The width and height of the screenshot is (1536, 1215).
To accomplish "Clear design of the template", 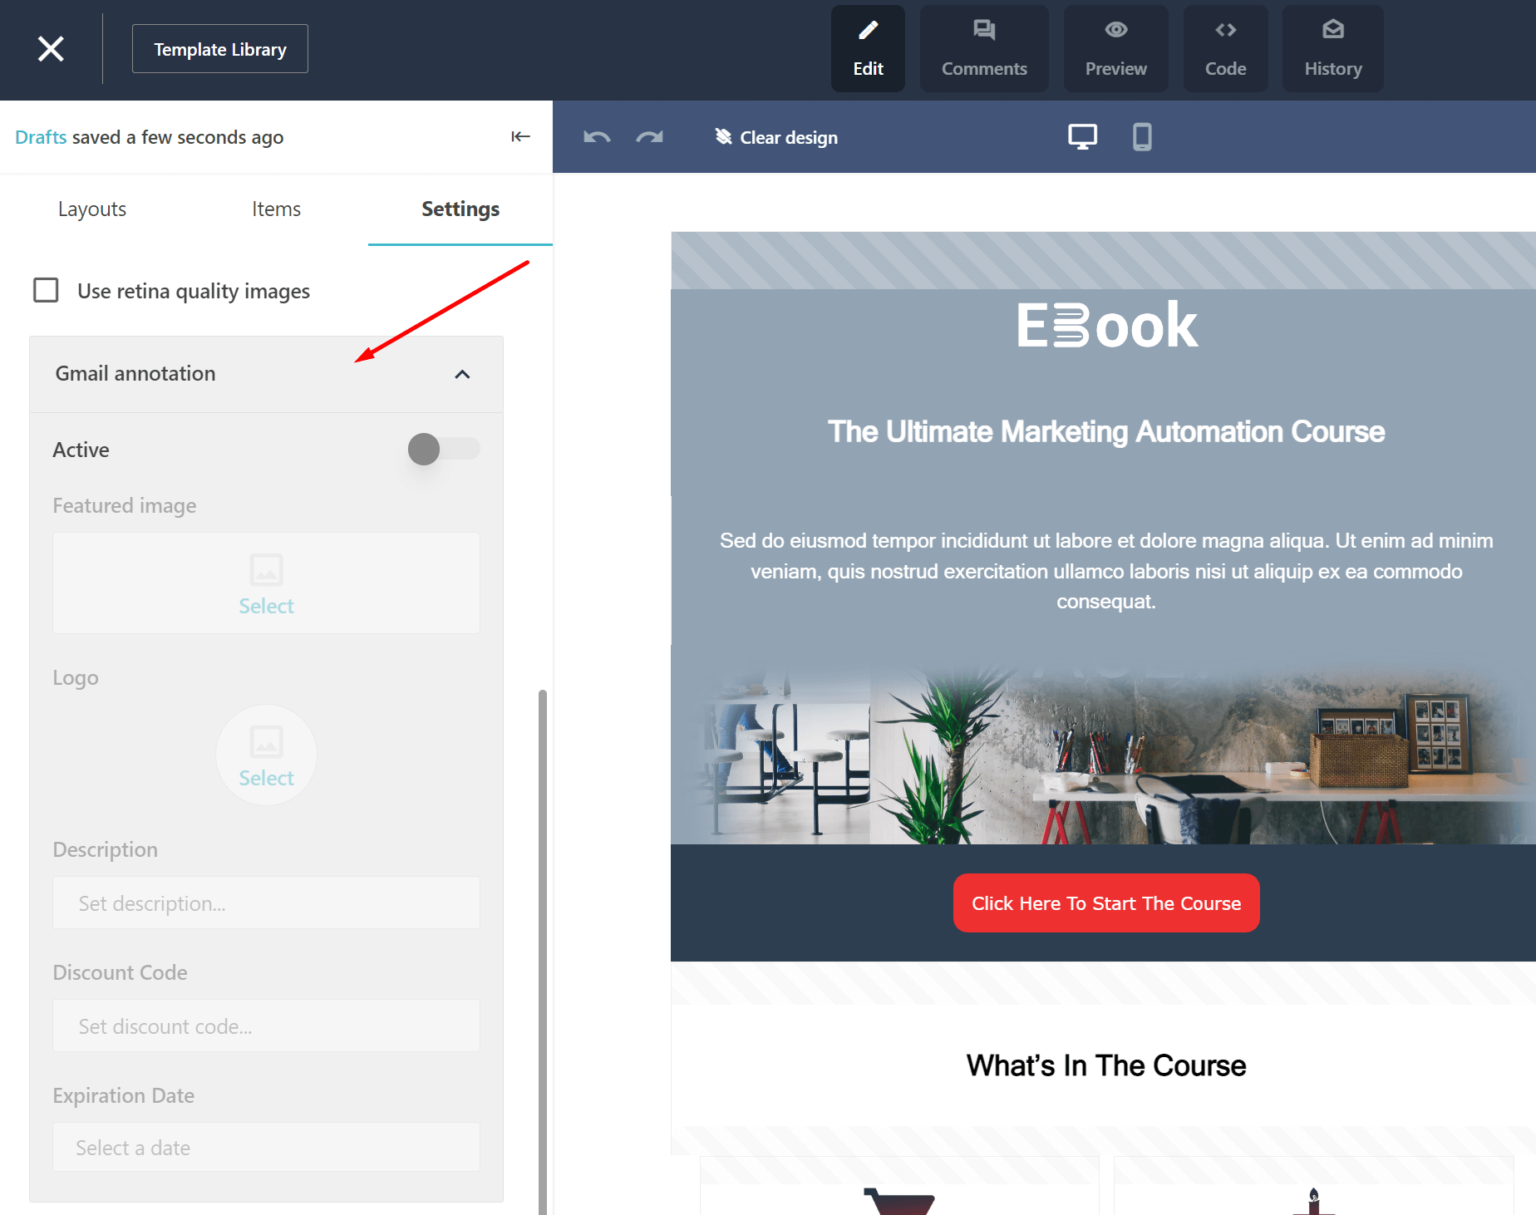I will pos(777,137).
